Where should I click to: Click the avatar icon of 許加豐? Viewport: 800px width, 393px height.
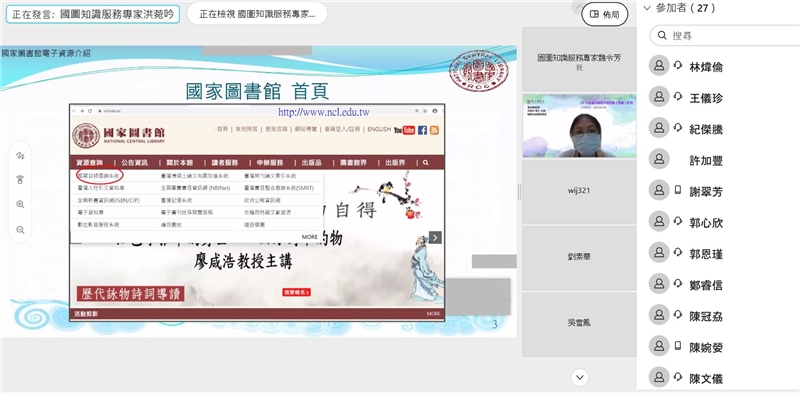pos(659,159)
